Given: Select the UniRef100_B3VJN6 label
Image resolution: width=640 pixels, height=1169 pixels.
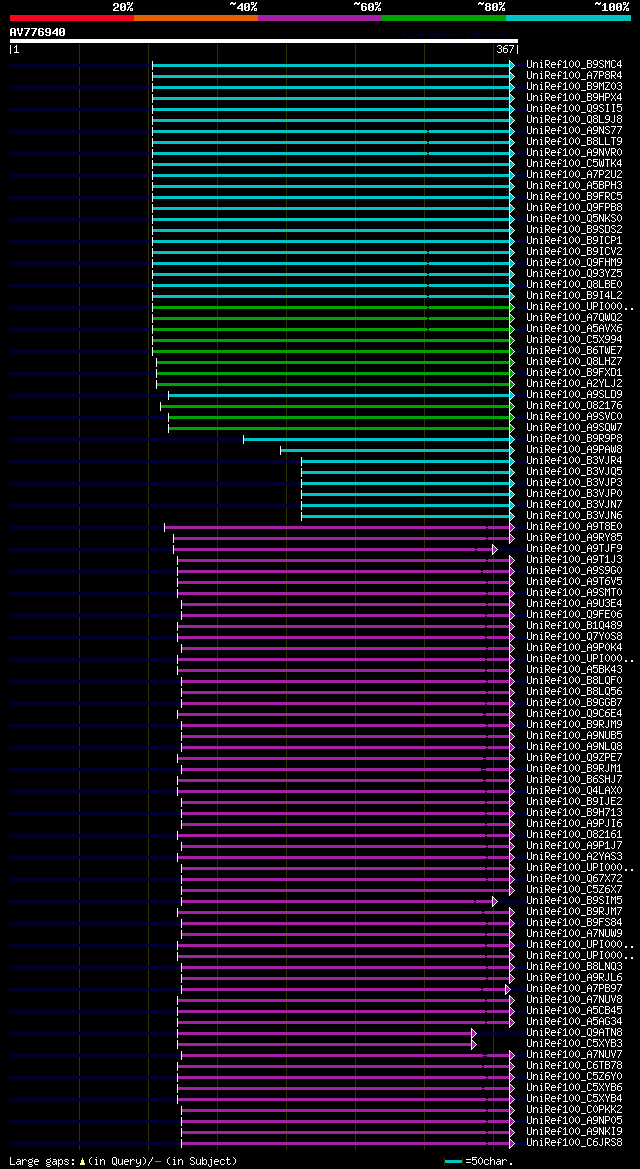Looking at the screenshot, I should click(x=574, y=515).
